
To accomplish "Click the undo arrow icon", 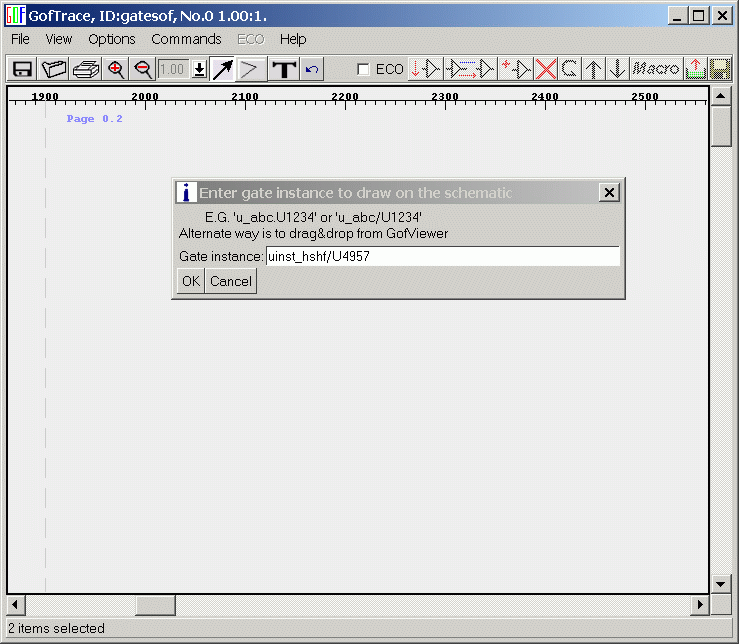I will pyautogui.click(x=312, y=69).
